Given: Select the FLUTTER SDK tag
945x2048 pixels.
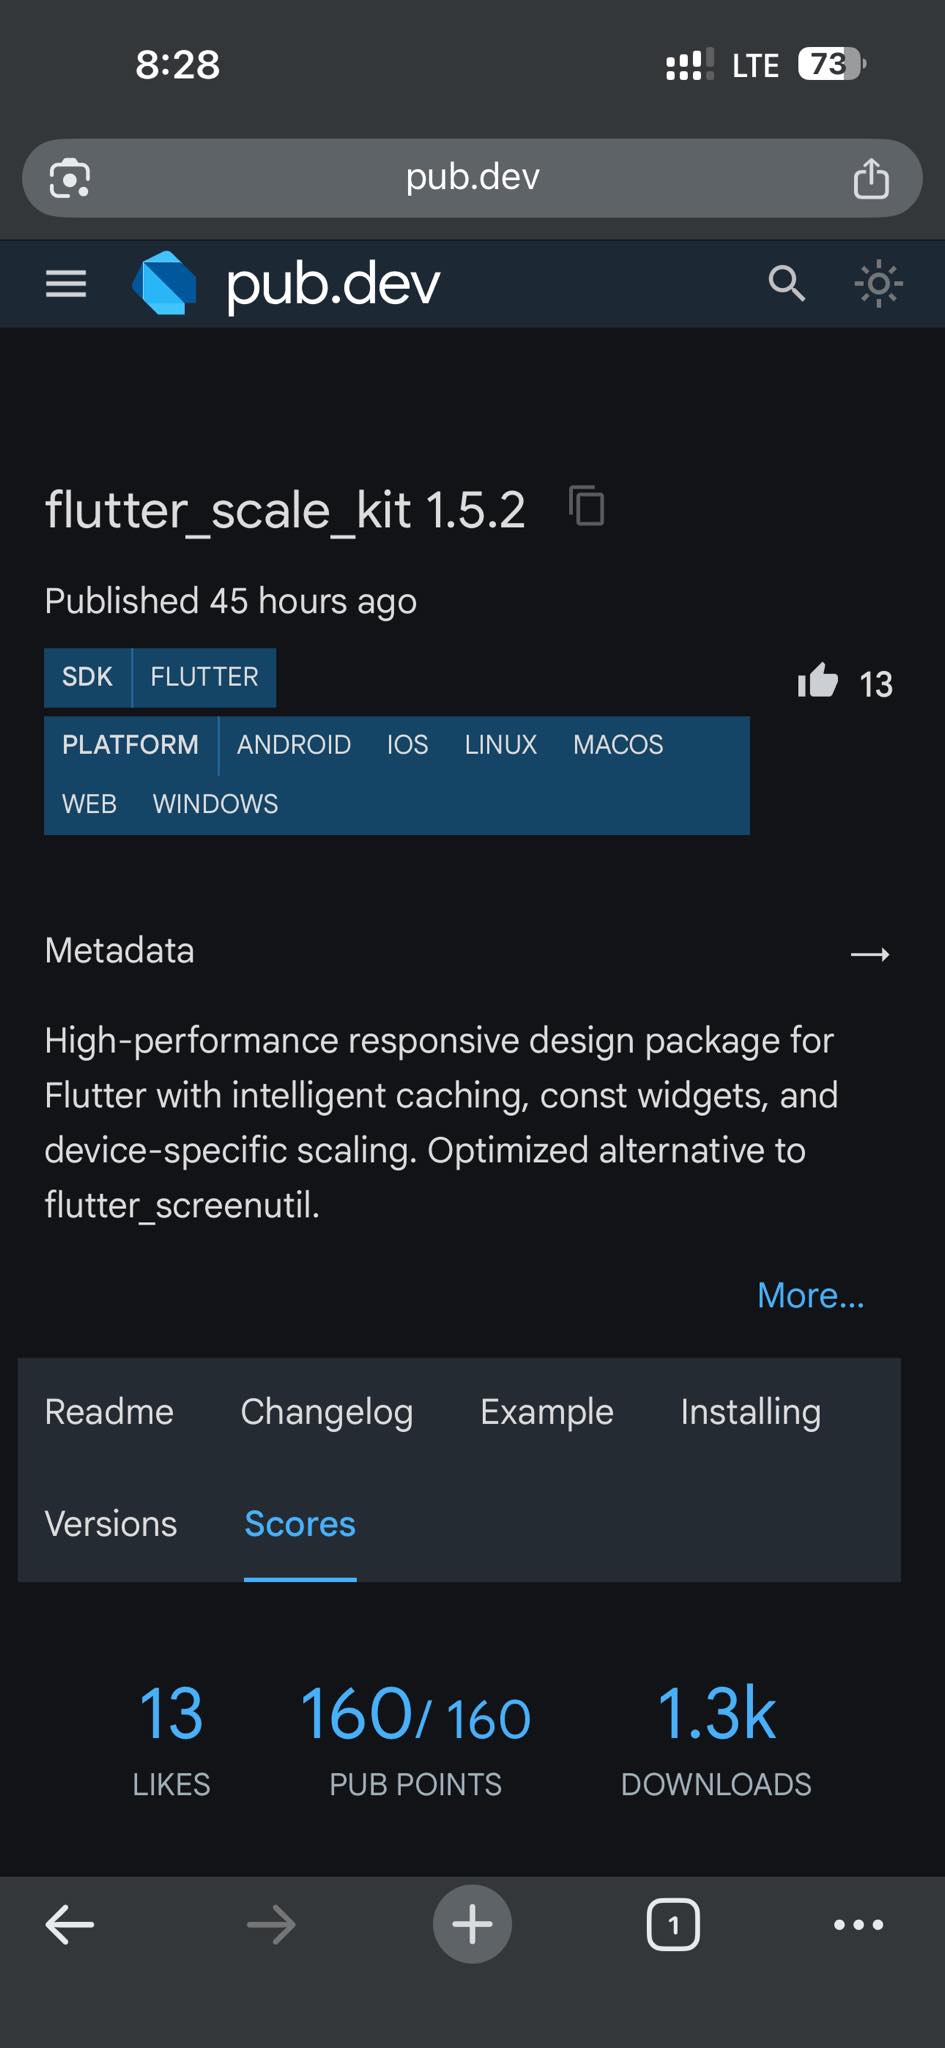Looking at the screenshot, I should [x=204, y=677].
